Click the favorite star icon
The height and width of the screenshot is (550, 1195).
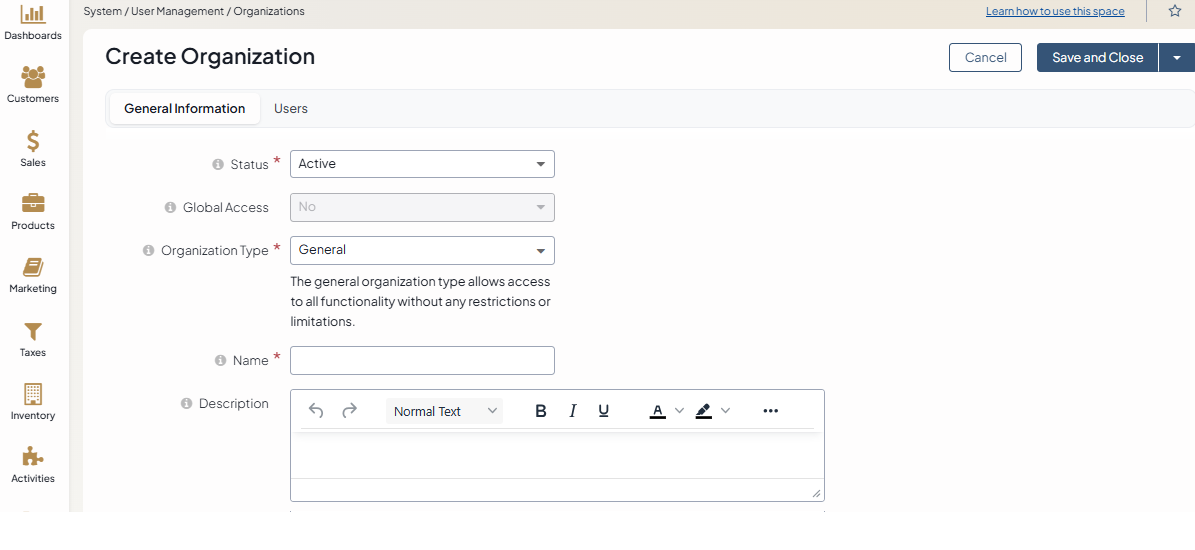[1175, 11]
